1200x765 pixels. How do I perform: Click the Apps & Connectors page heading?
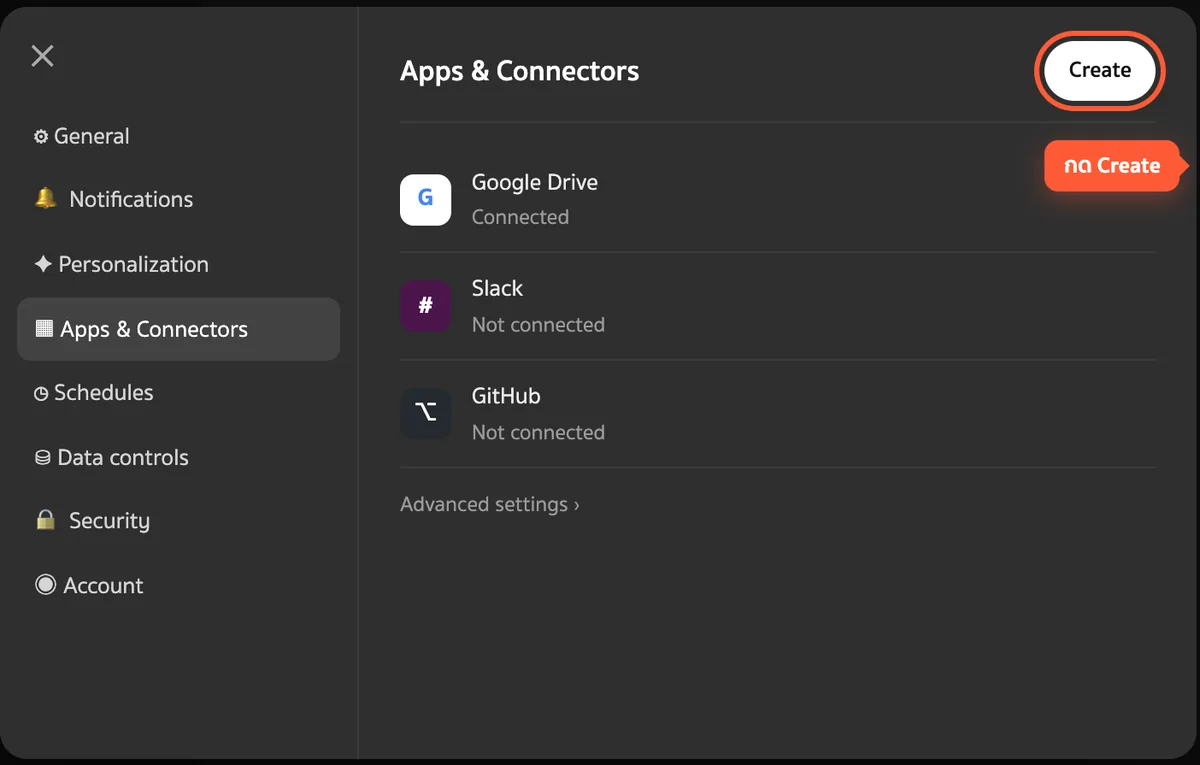click(x=519, y=71)
